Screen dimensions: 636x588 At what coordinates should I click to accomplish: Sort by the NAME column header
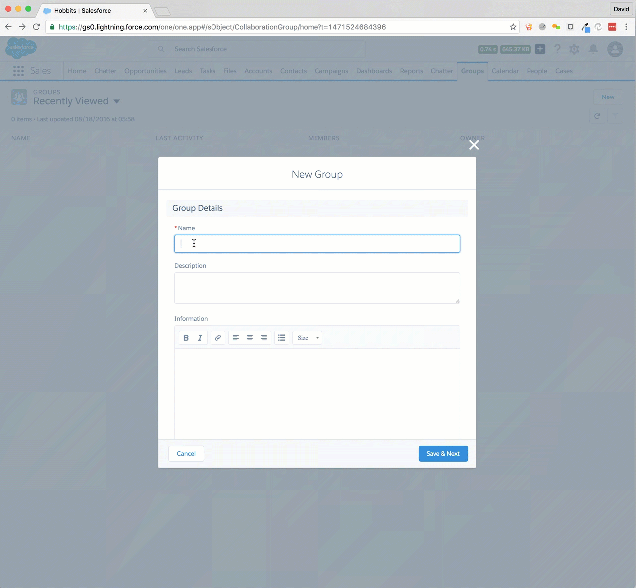coord(21,138)
